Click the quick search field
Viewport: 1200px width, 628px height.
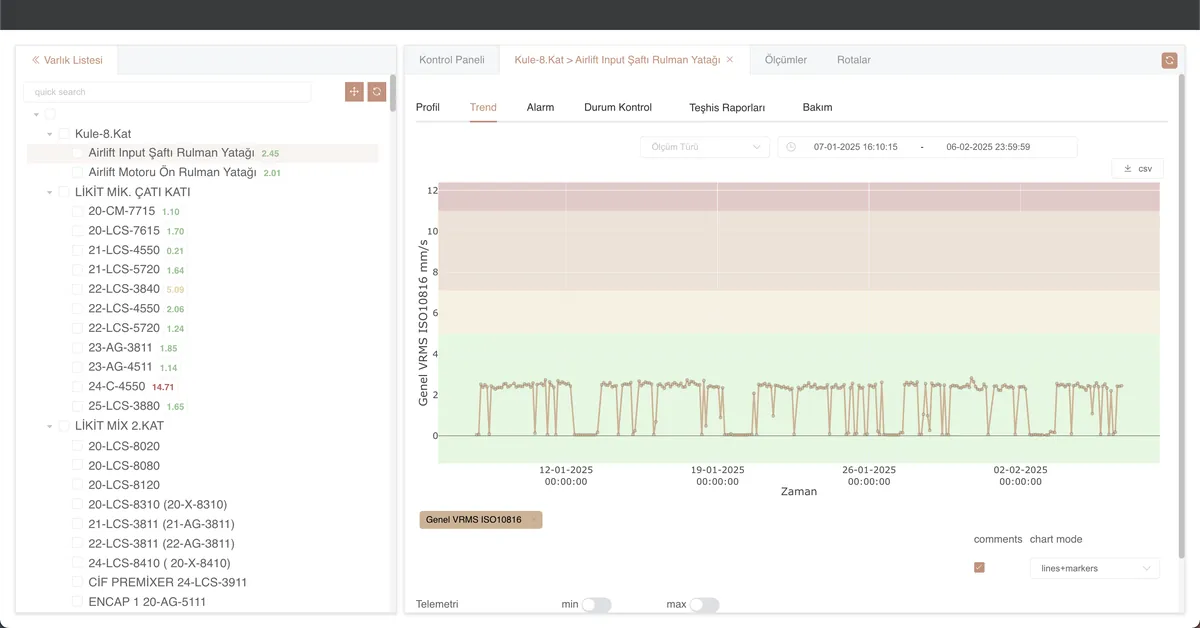click(x=167, y=92)
